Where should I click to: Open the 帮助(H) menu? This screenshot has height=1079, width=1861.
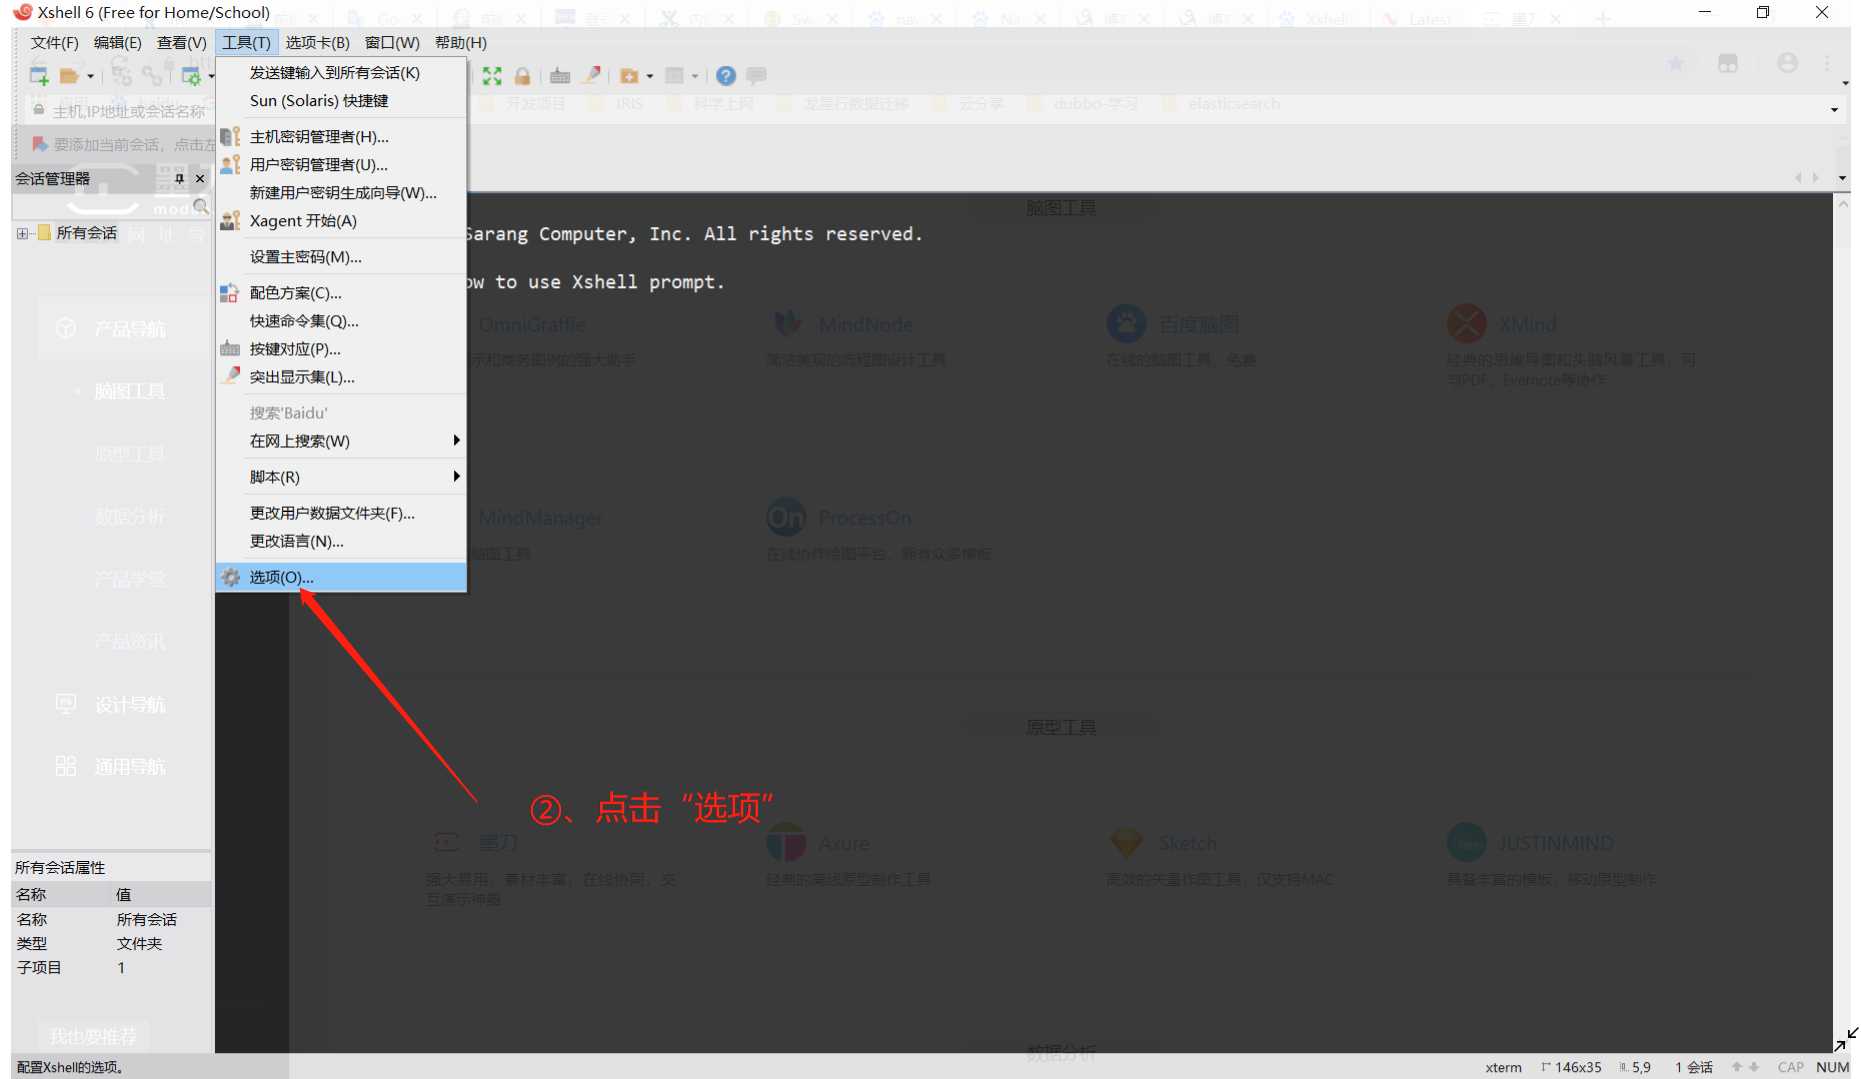pos(461,43)
